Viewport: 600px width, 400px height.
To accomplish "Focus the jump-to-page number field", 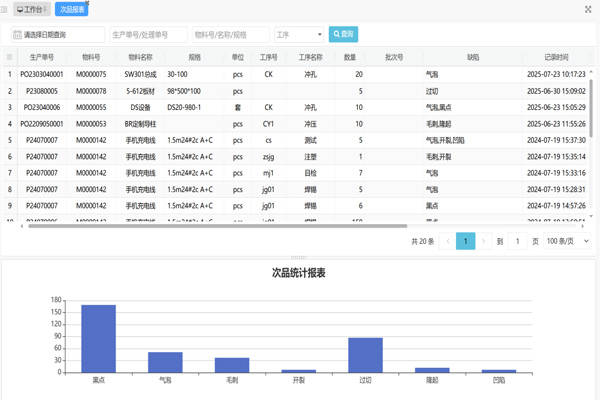I will [x=518, y=241].
